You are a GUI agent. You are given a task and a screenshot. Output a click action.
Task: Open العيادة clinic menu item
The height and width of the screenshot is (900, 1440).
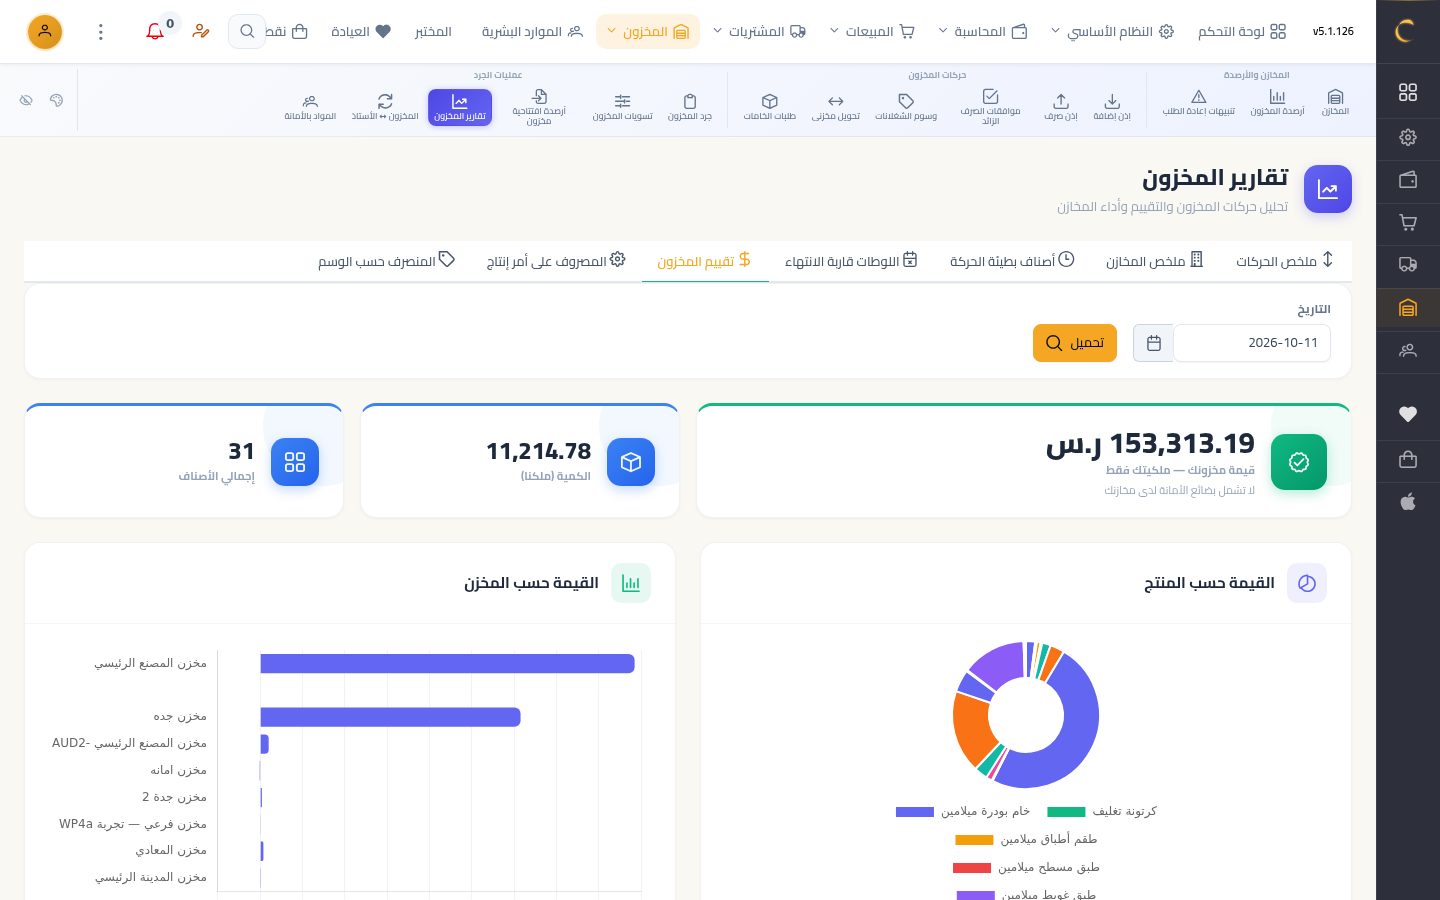pos(361,32)
